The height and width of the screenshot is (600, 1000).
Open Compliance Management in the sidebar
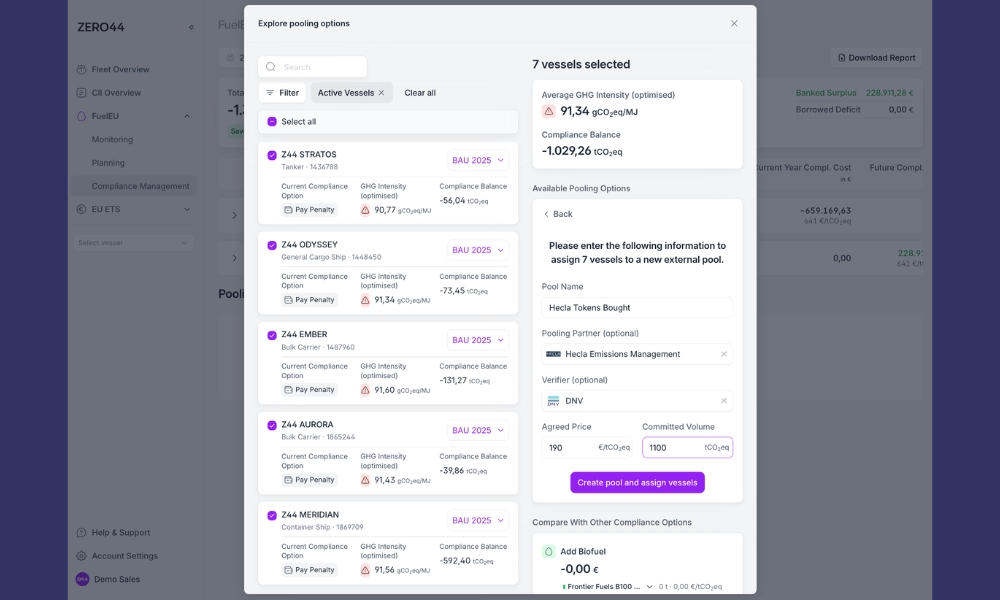(x=140, y=186)
